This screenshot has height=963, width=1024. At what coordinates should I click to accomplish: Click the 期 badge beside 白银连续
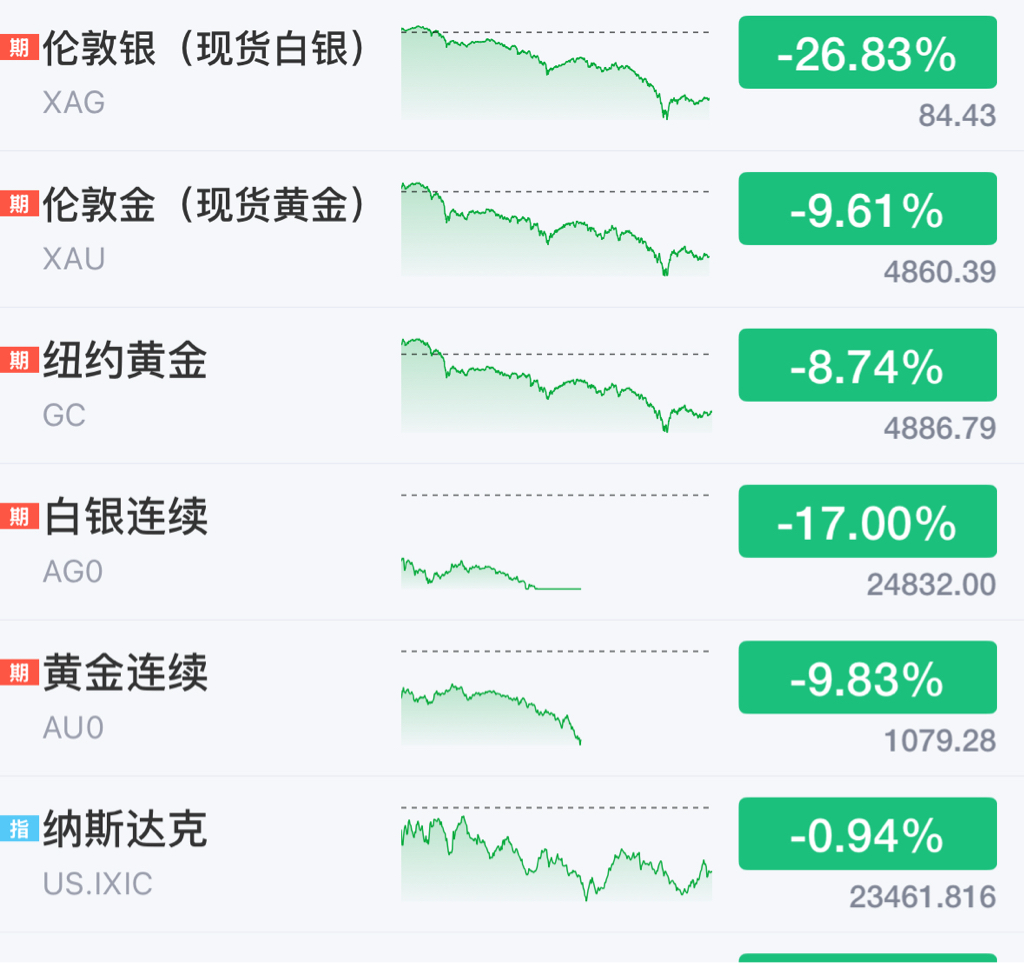click(19, 516)
